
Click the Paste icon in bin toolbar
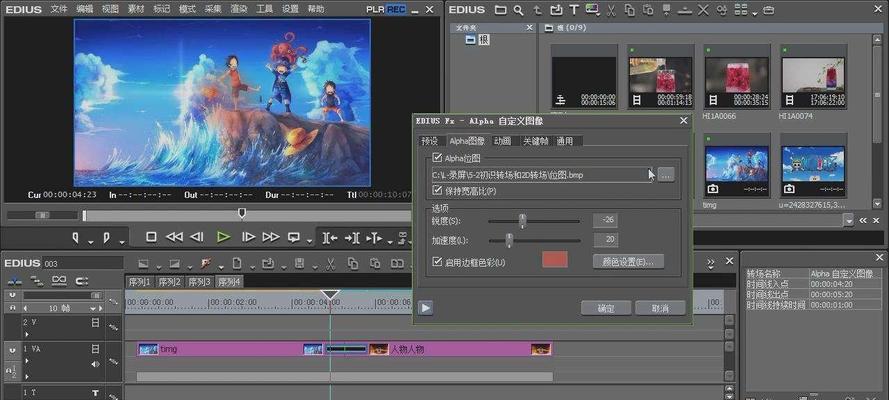(x=647, y=10)
